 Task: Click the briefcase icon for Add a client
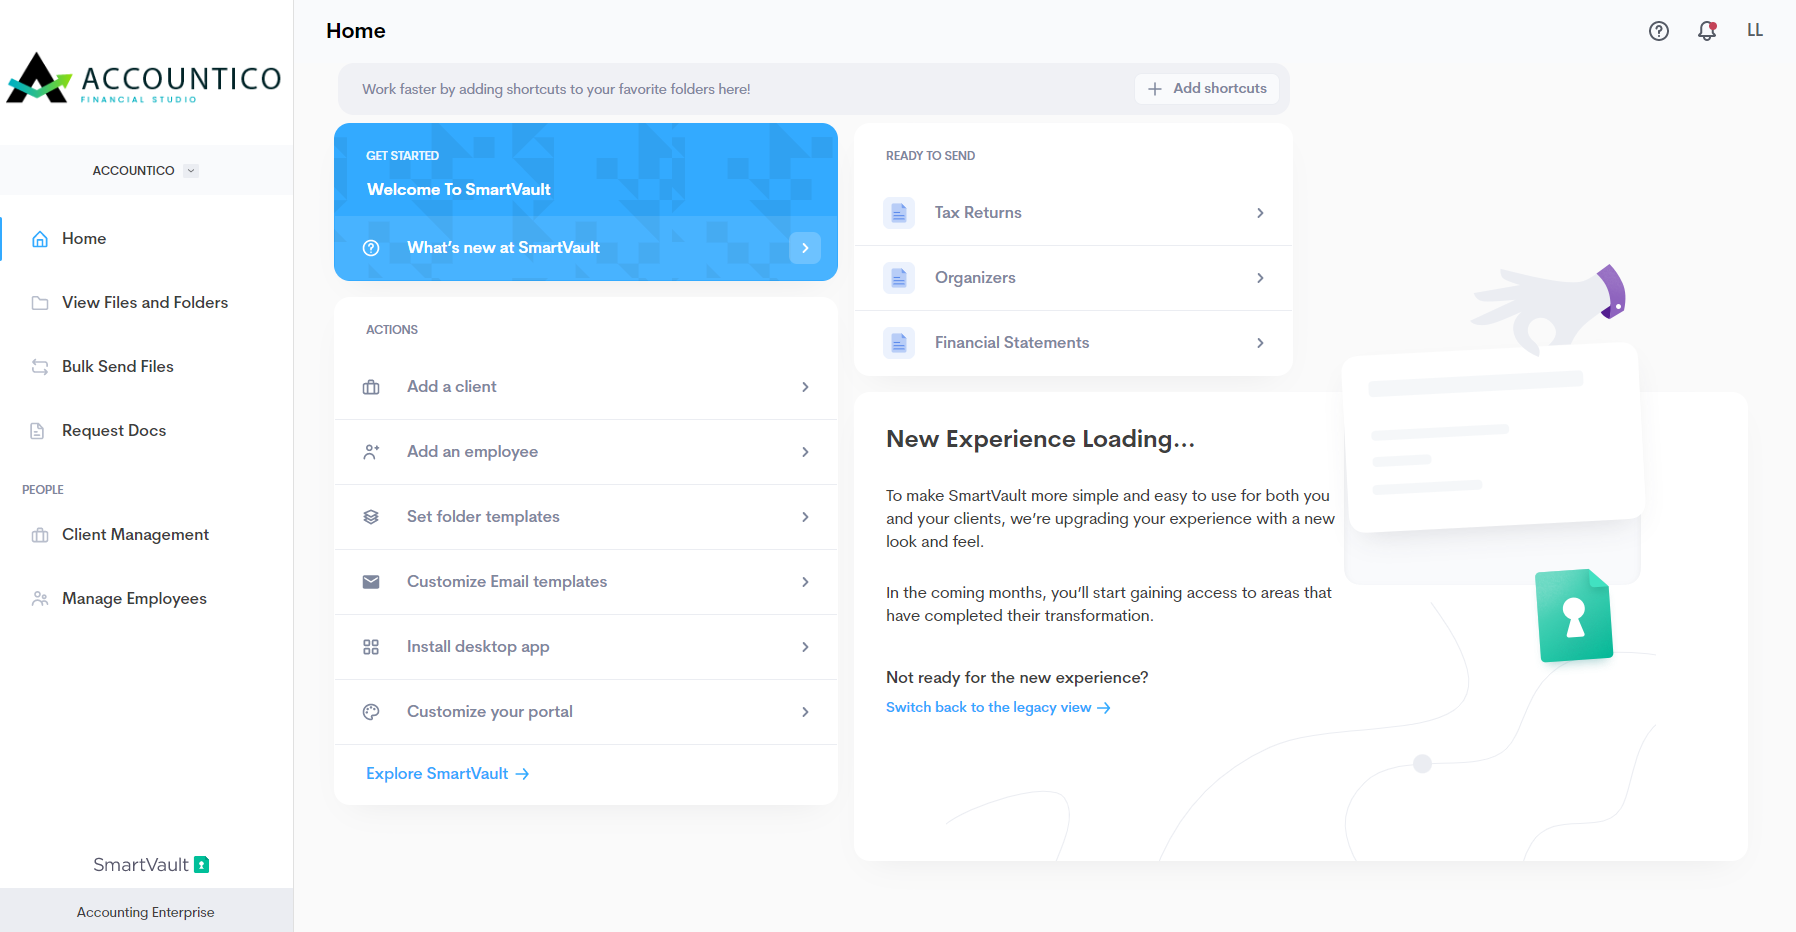pyautogui.click(x=371, y=387)
